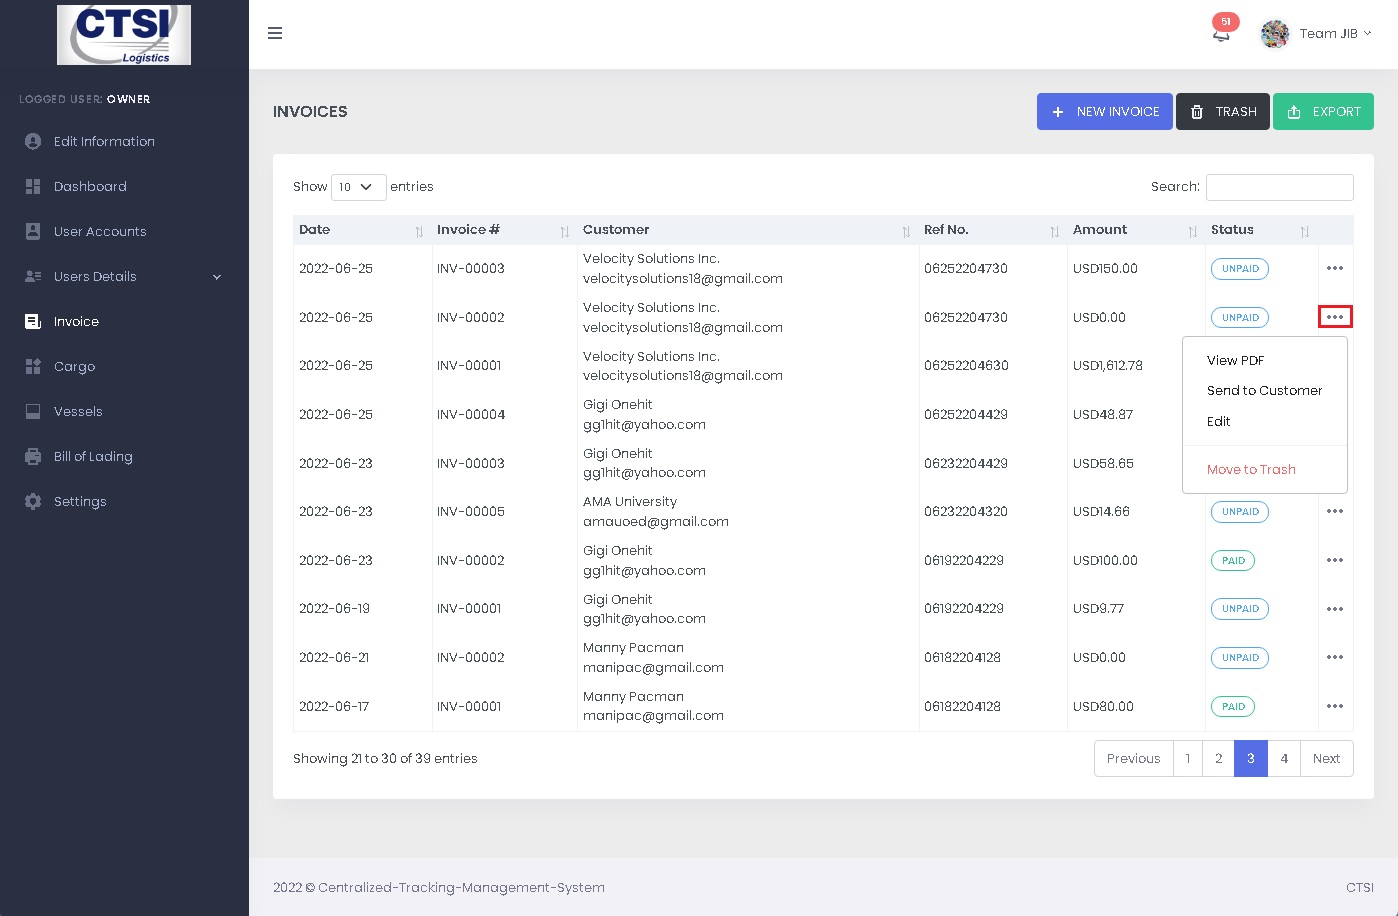Click Send to Customer option
Viewport: 1398px width, 916px height.
point(1264,391)
